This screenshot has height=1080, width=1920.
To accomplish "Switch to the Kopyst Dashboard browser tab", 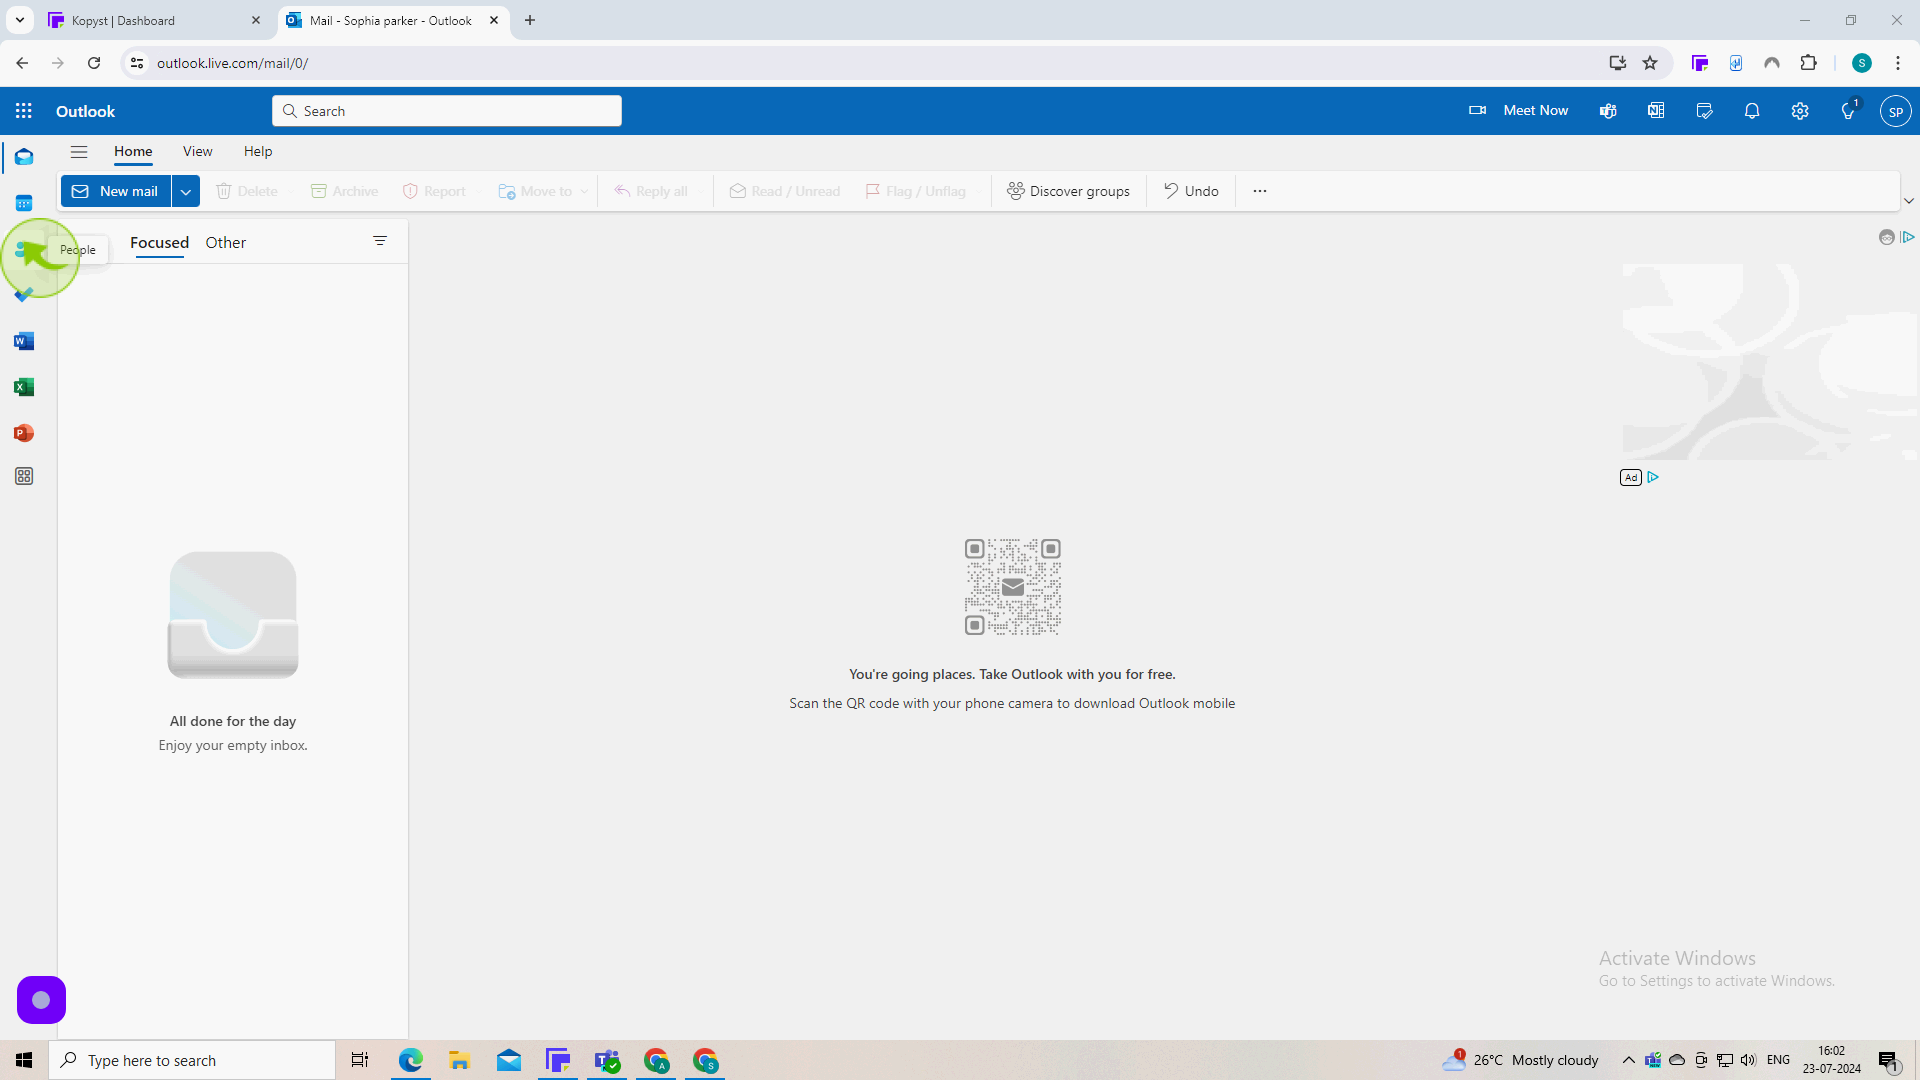I will click(x=155, y=20).
